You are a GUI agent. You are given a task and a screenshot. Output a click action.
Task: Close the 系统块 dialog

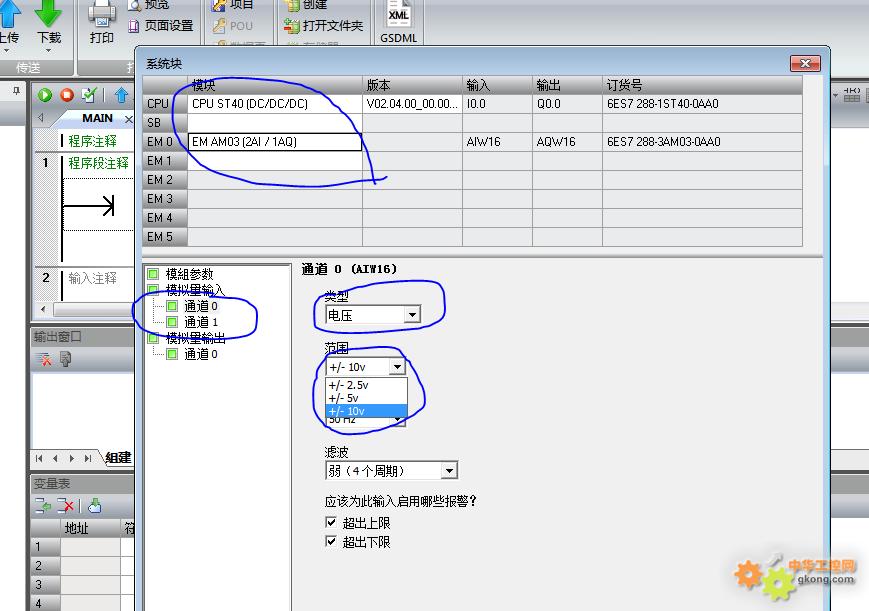(x=806, y=63)
